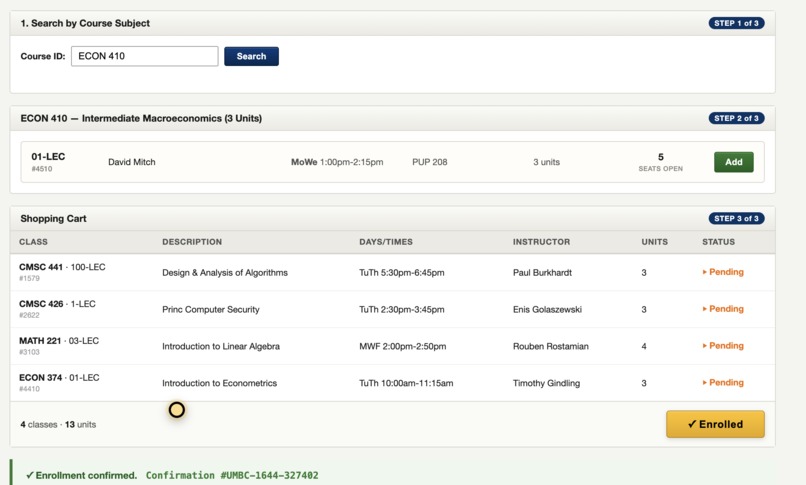Click the CLASS column header
Screen dimensions: 806x485
tap(33, 241)
